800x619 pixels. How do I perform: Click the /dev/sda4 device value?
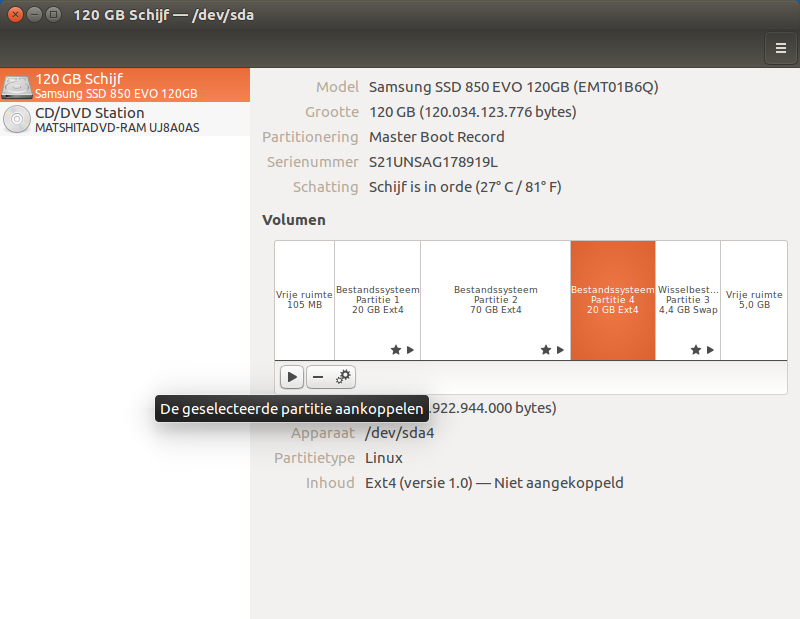(400, 433)
